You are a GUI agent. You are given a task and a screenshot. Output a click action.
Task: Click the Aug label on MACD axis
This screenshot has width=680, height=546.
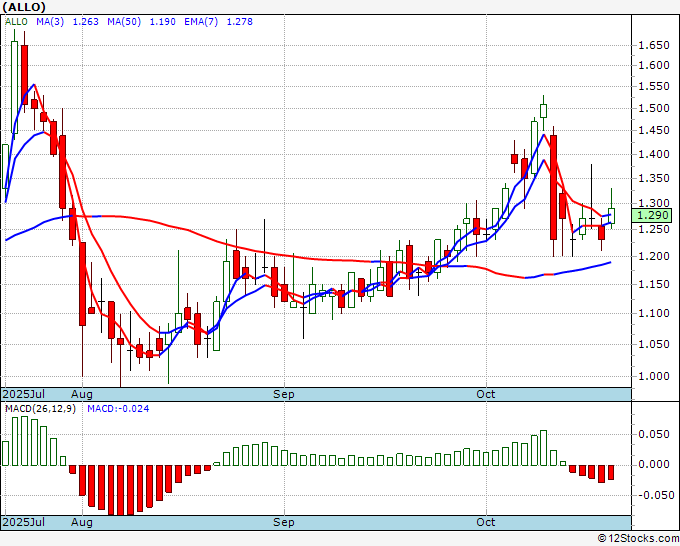coord(82,522)
